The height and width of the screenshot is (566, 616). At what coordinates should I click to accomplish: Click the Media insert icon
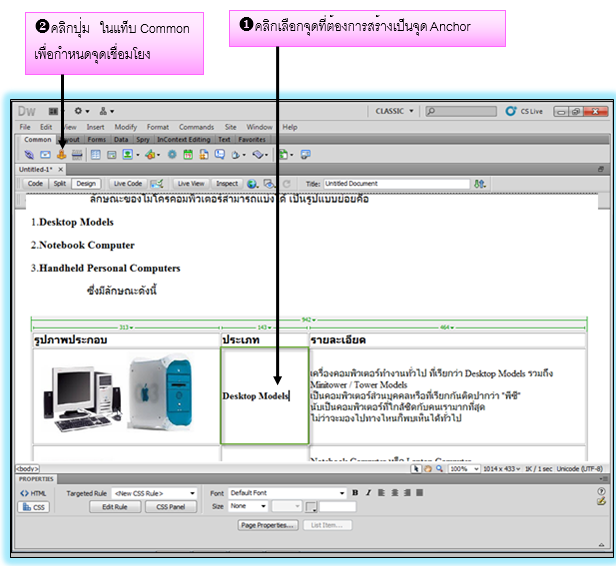(150, 155)
